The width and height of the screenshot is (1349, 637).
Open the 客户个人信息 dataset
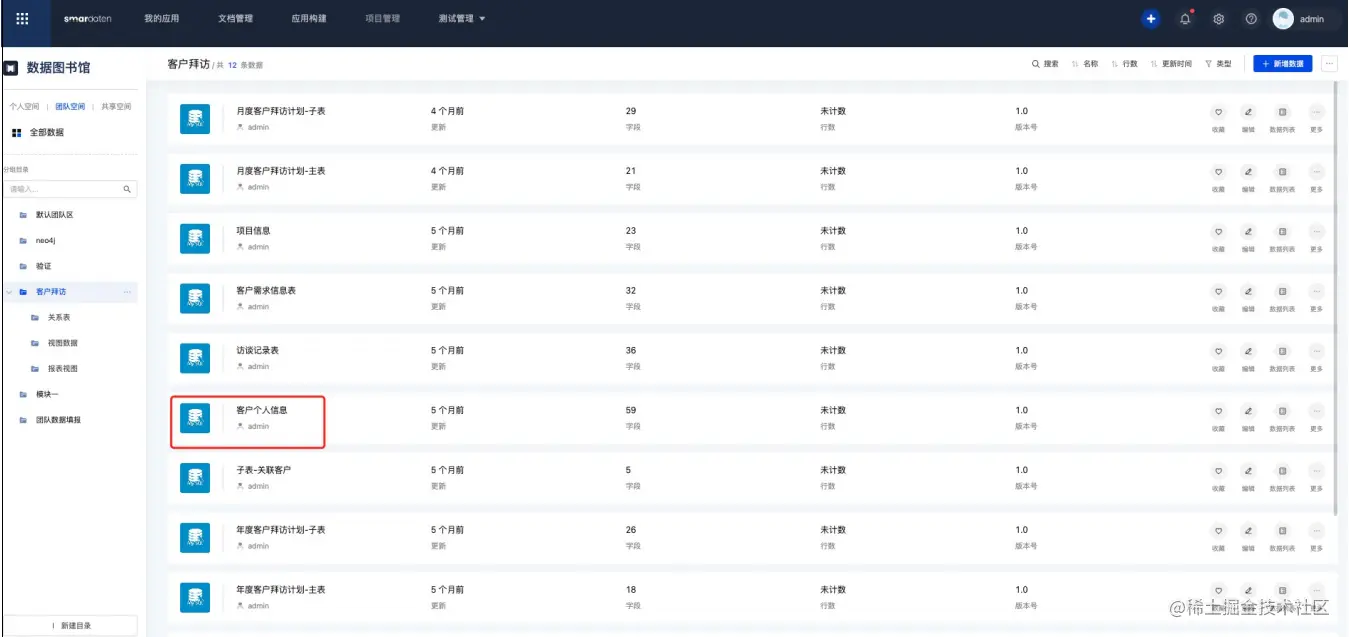(x=262, y=410)
